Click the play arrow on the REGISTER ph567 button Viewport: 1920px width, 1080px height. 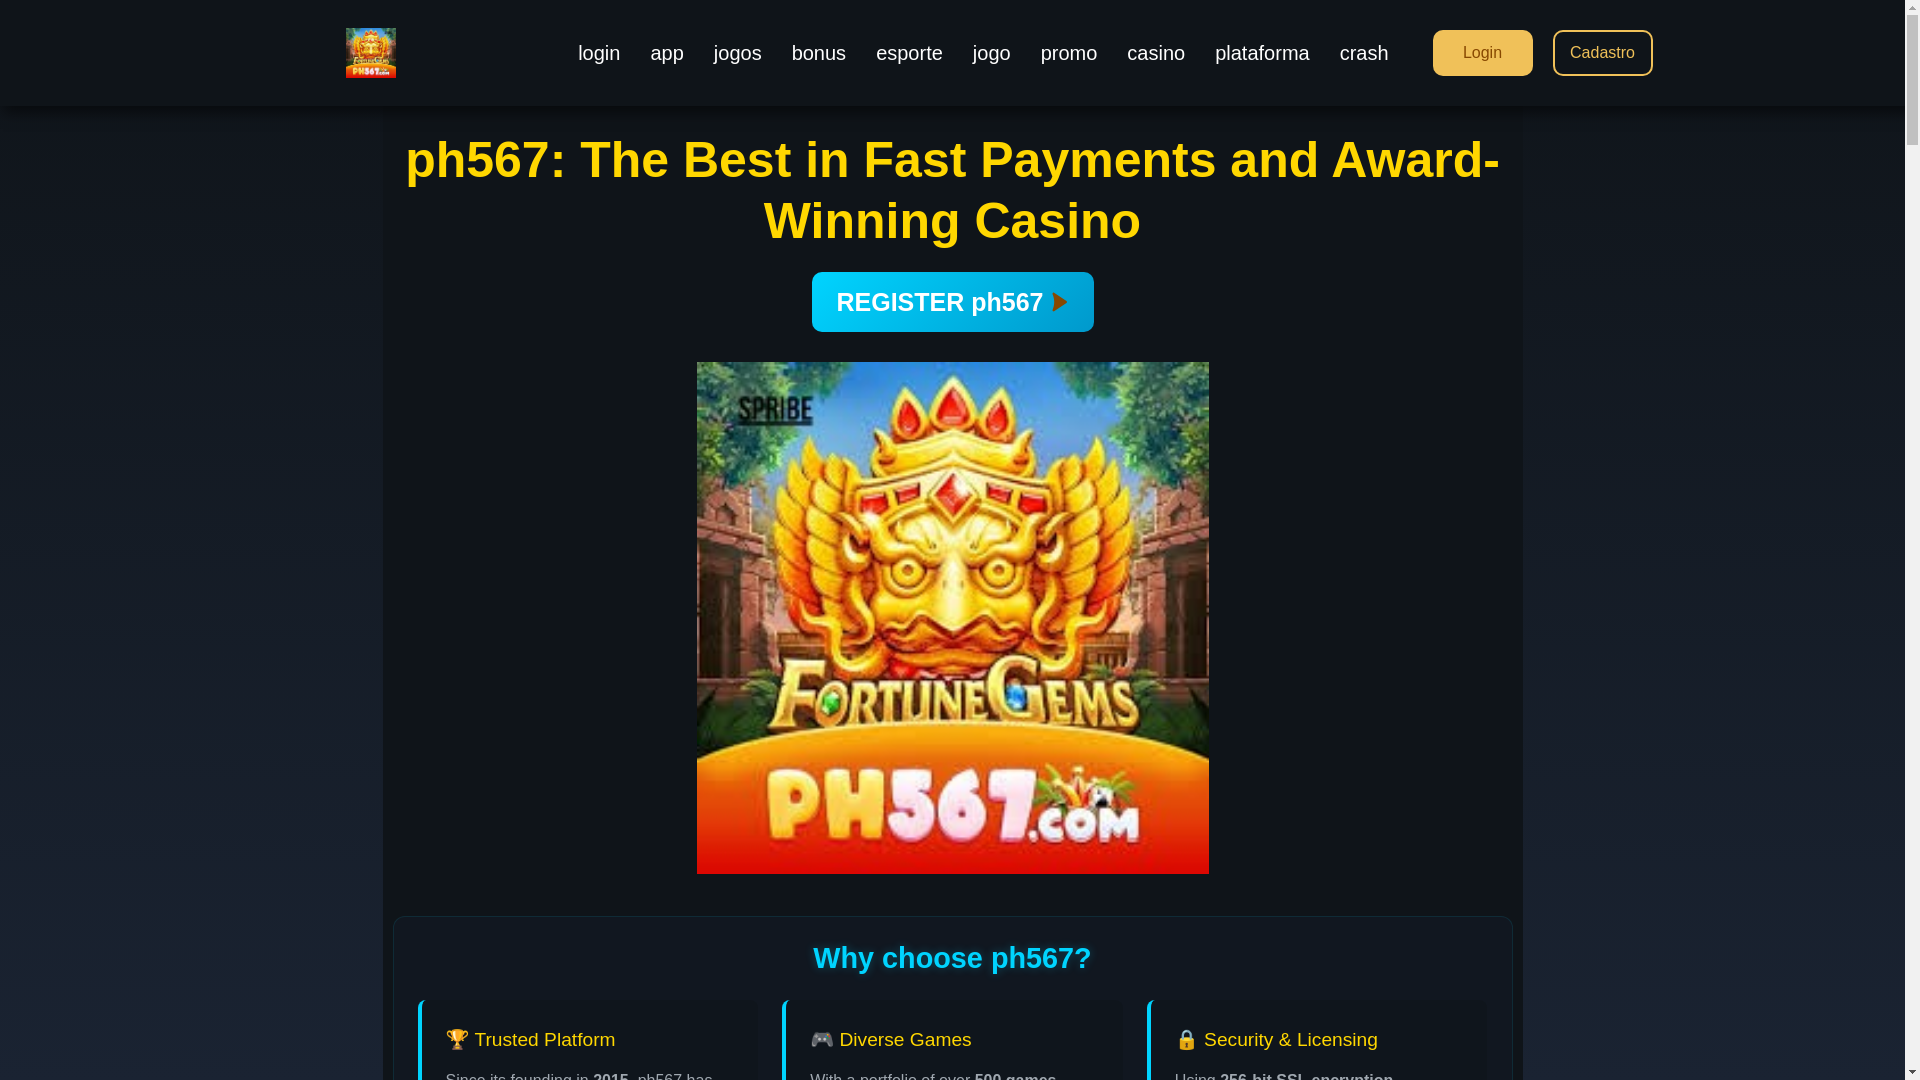click(1060, 302)
